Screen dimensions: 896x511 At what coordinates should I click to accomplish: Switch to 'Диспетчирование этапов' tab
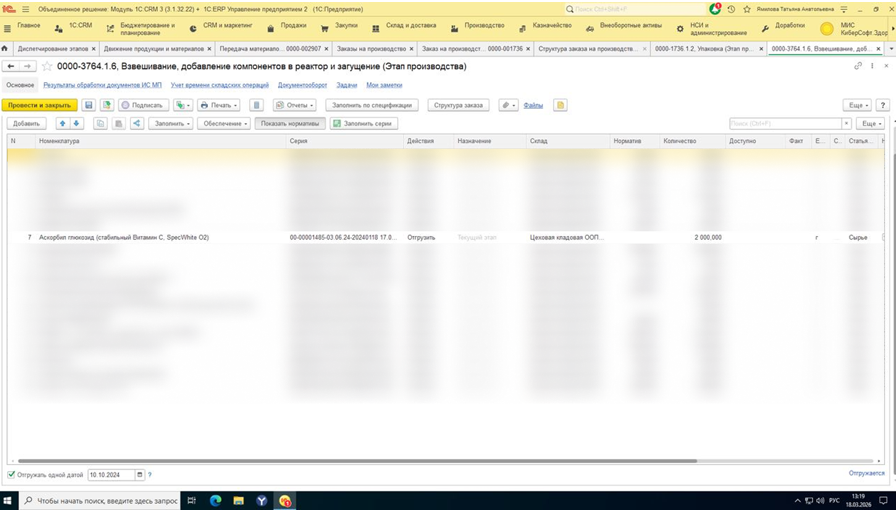pos(51,48)
